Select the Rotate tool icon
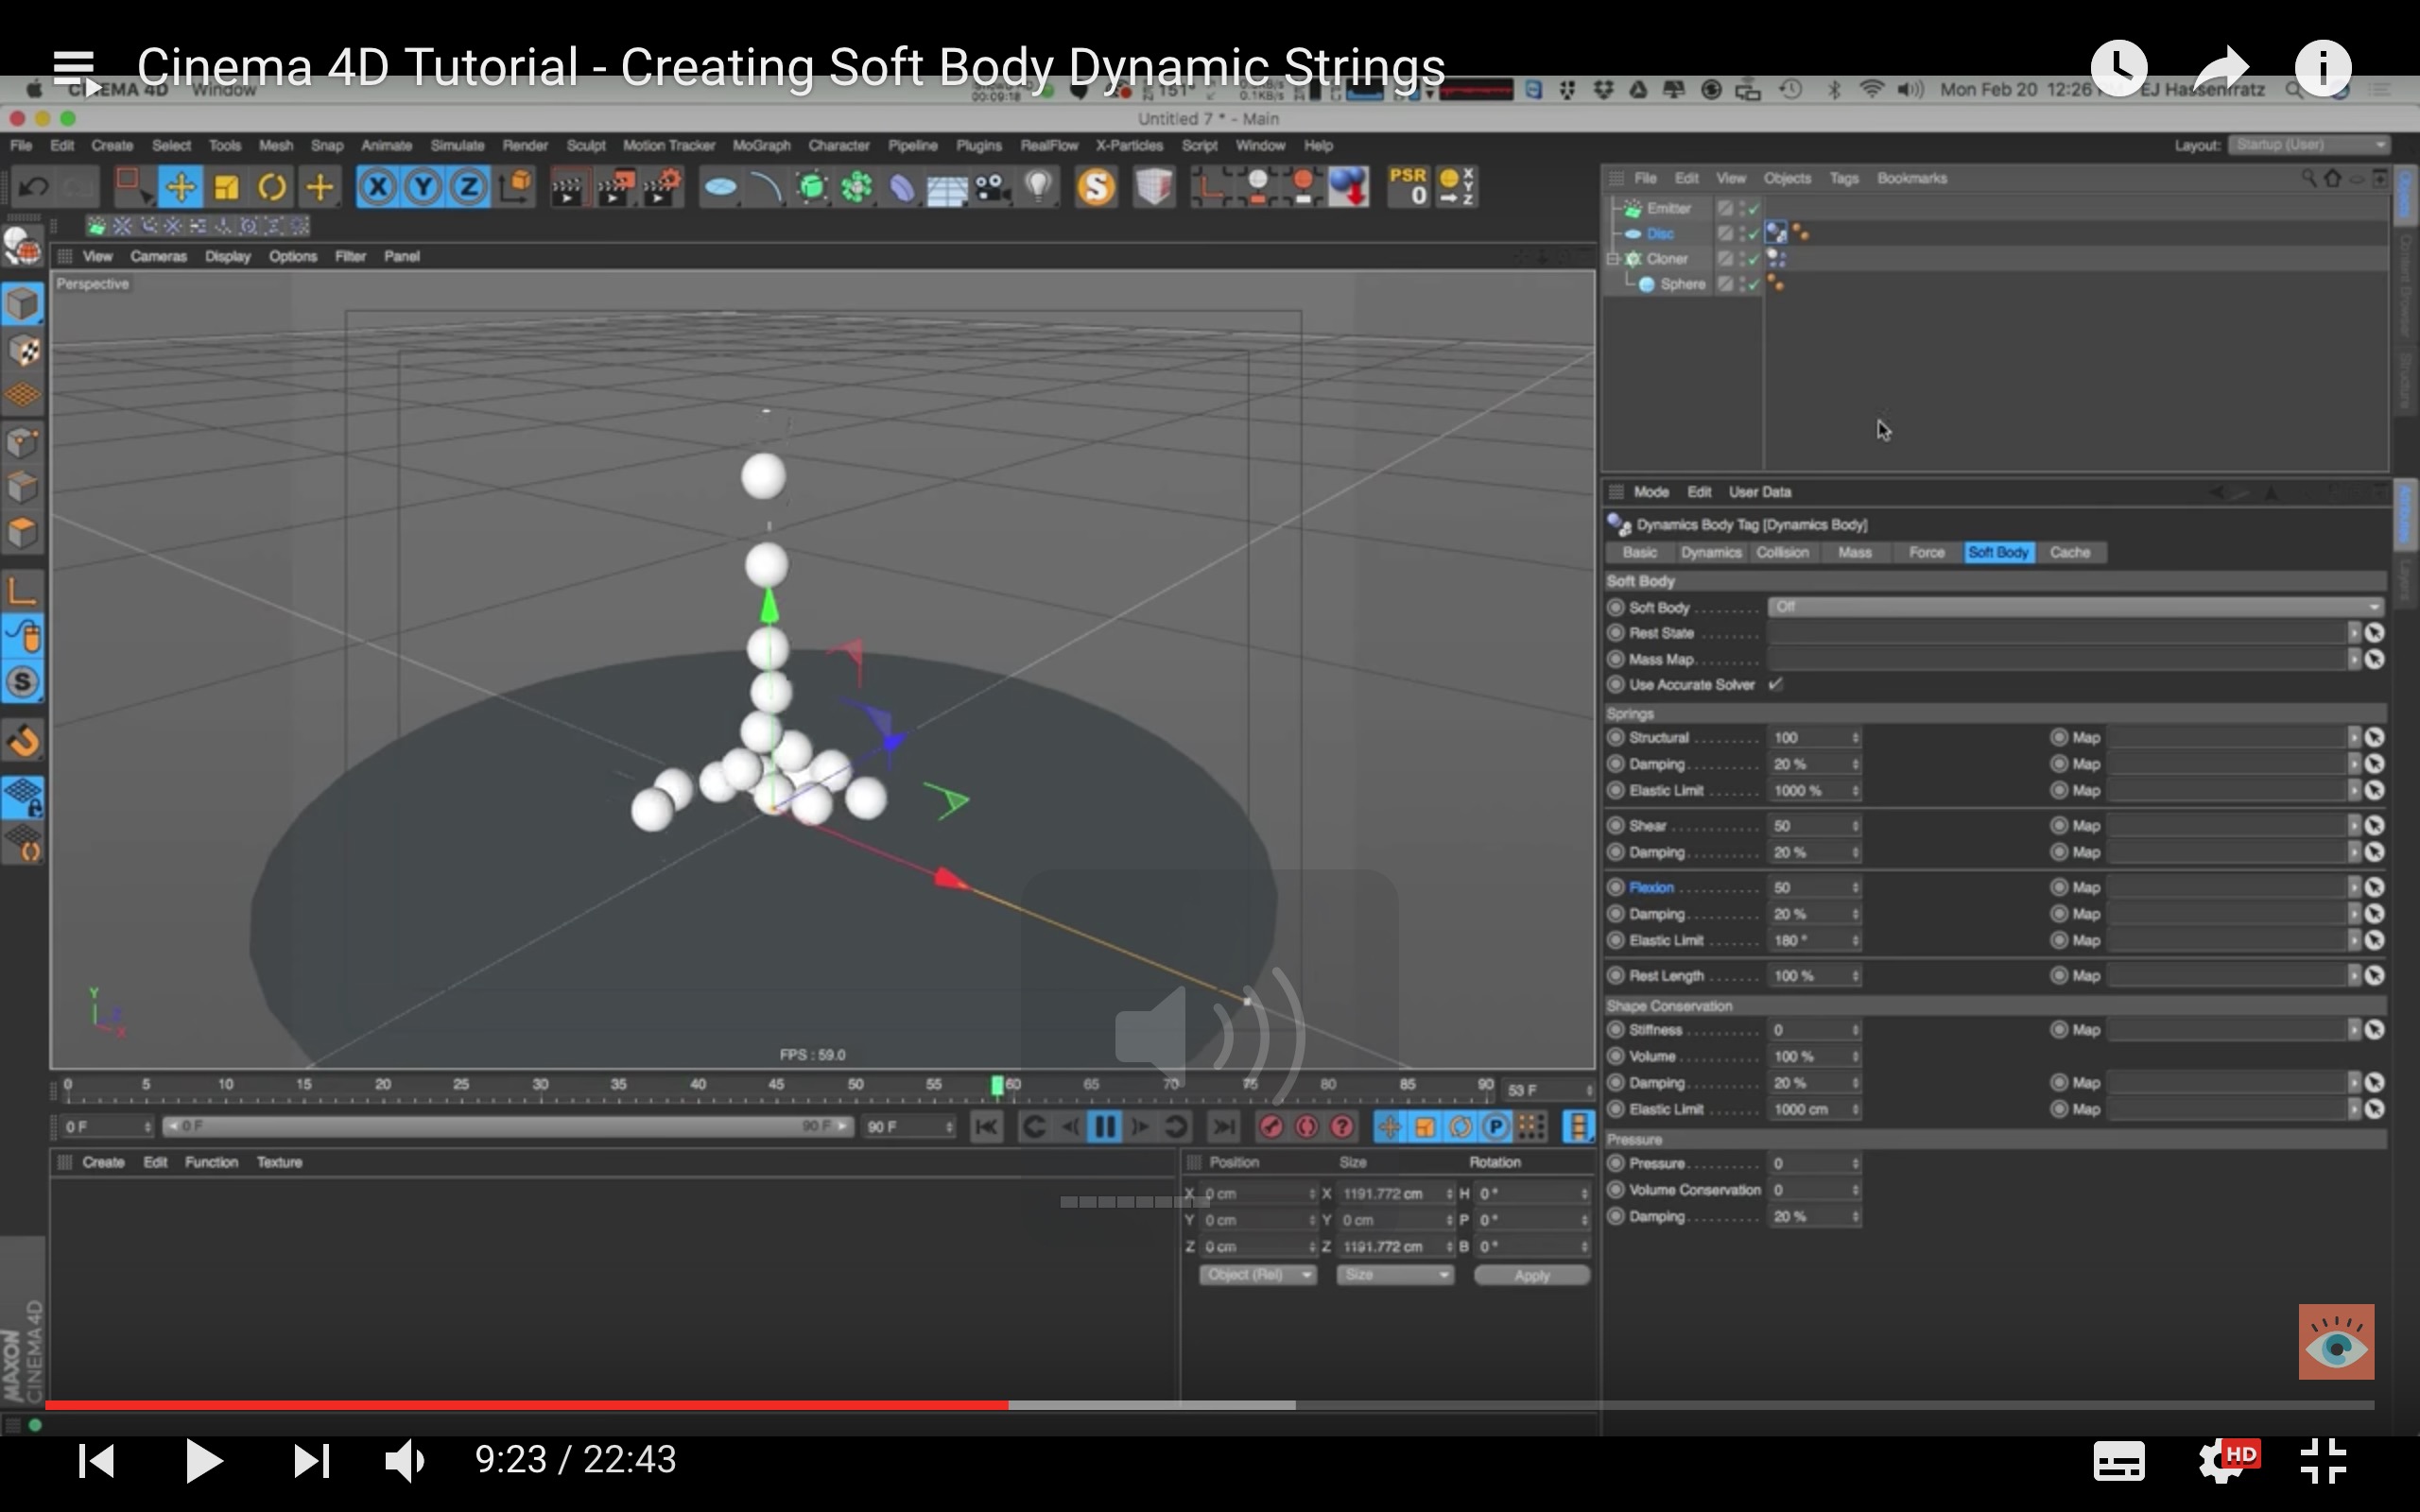 [x=272, y=187]
